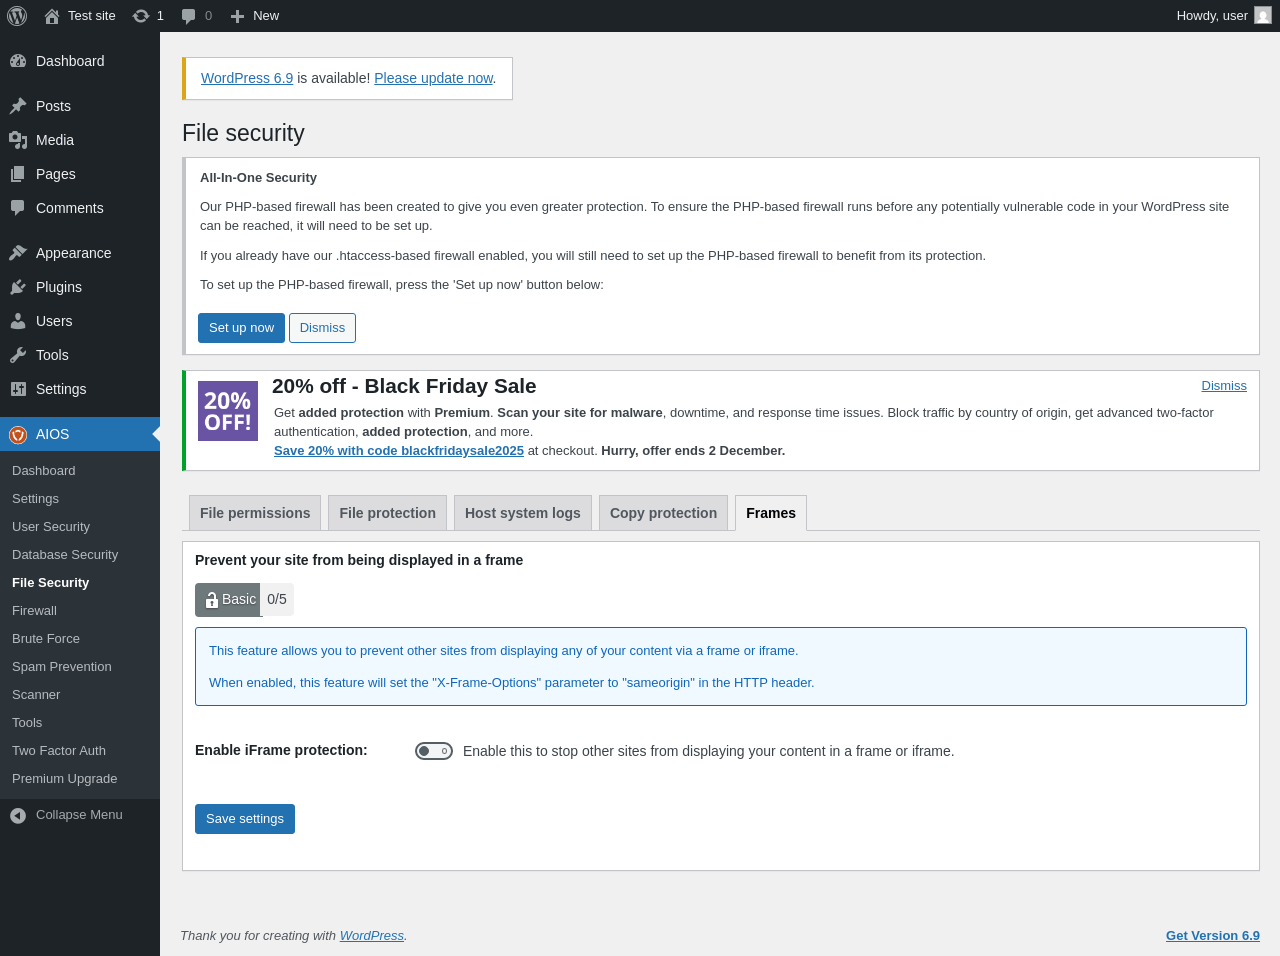Click the 0/5 security points badge
Viewport: 1280px width, 956px height.
click(277, 600)
